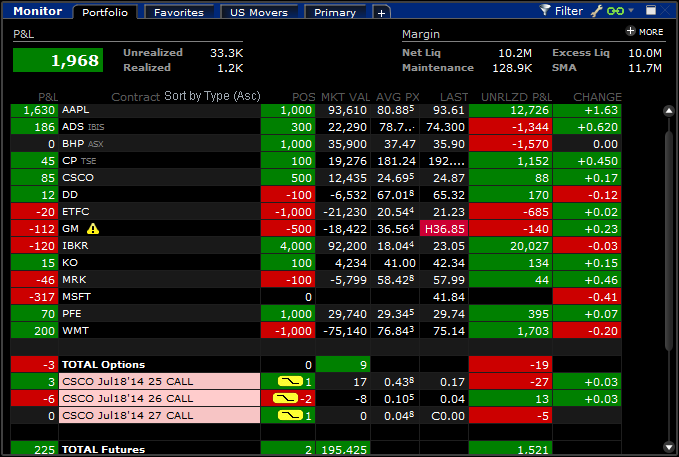Open the wrench configuration icon
679x457 pixels.
(x=597, y=11)
